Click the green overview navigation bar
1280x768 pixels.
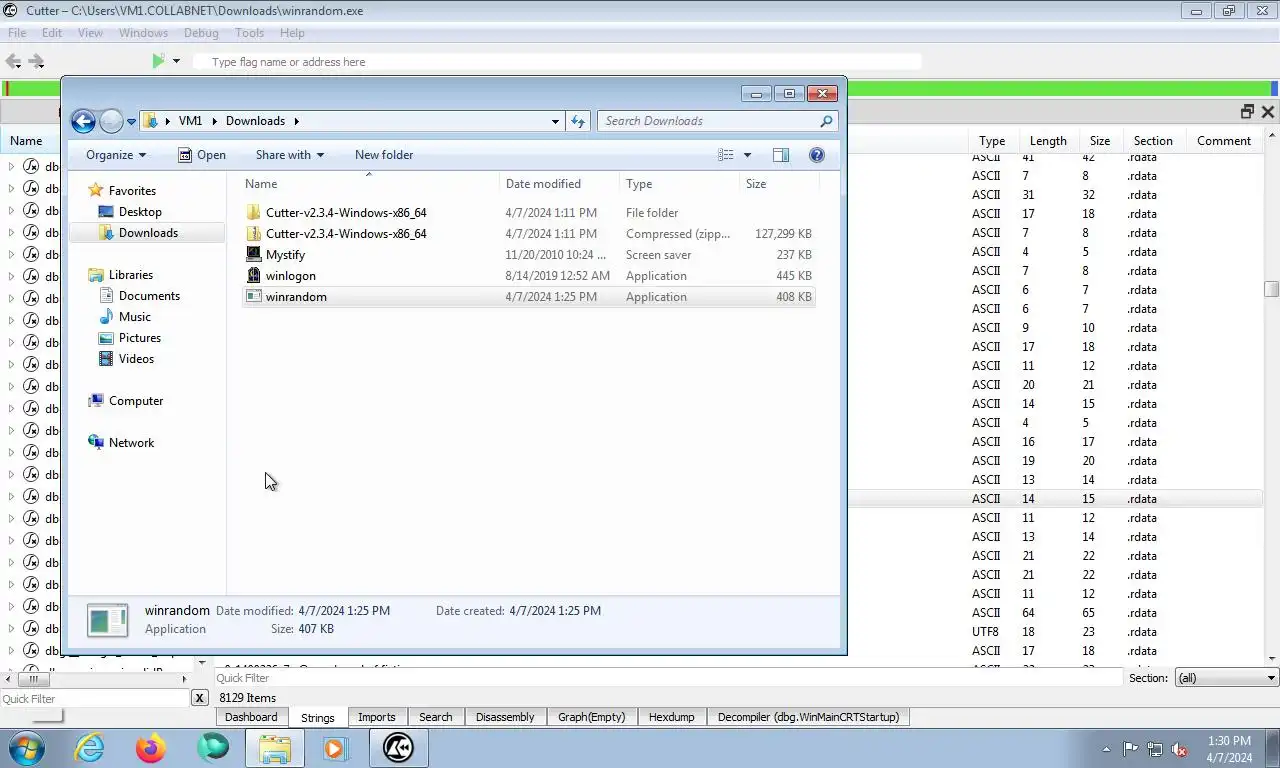[640, 89]
